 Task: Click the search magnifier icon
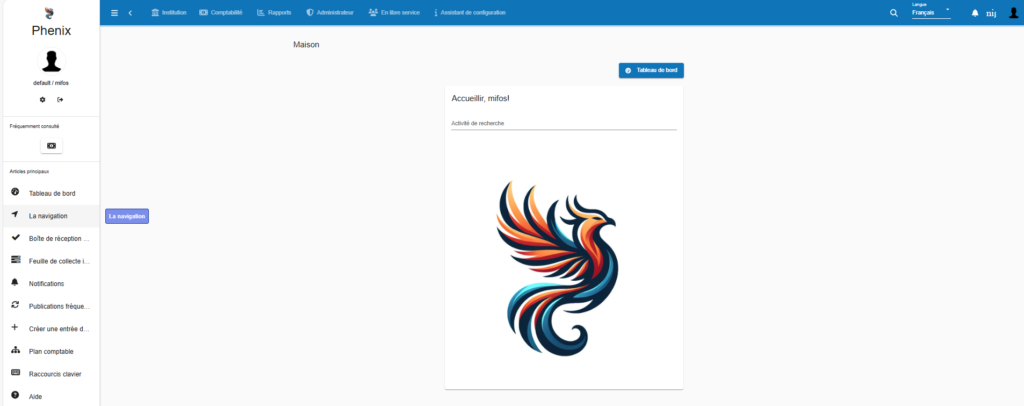894,13
